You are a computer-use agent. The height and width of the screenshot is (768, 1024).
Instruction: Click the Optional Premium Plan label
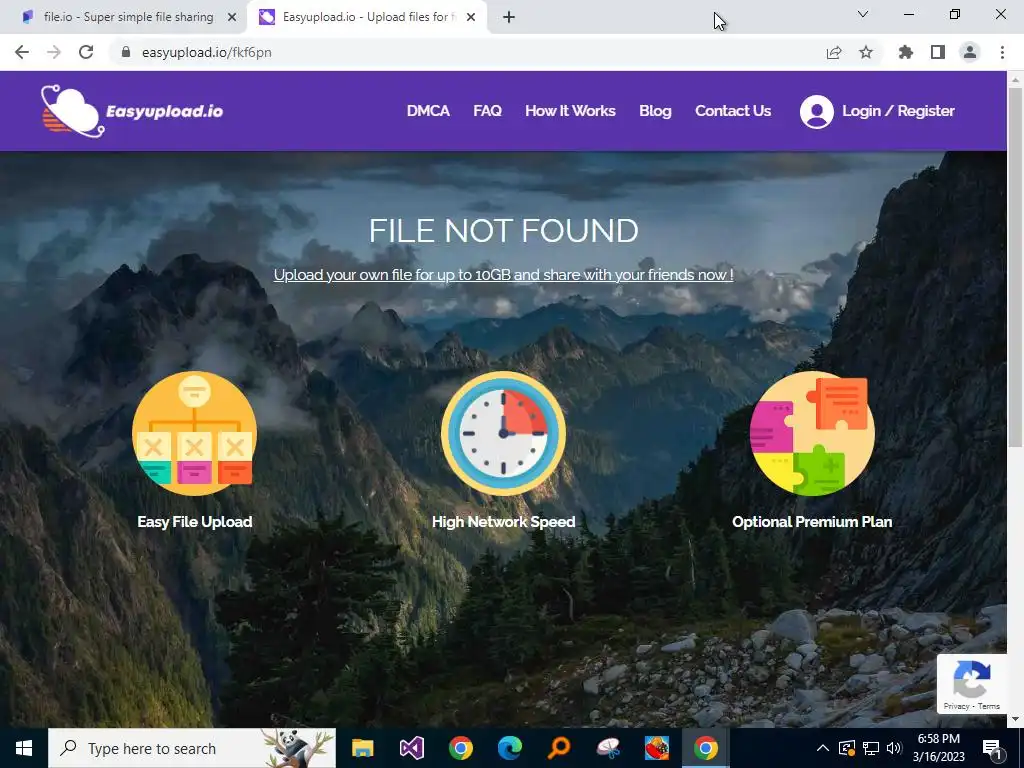(812, 522)
